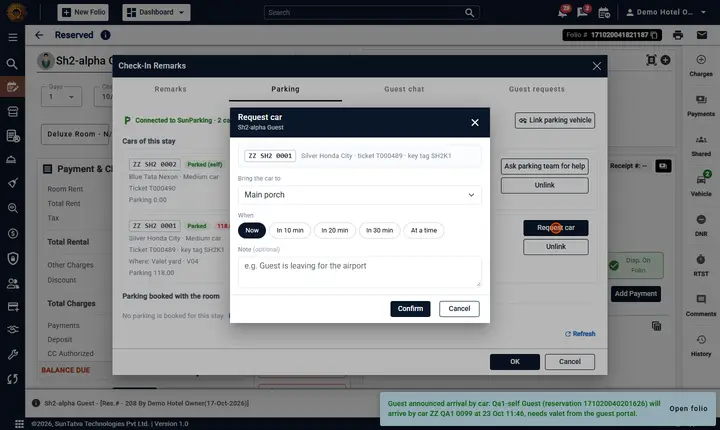This screenshot has height=430, width=720.
Task: Click the Request car button
Action: (556, 228)
